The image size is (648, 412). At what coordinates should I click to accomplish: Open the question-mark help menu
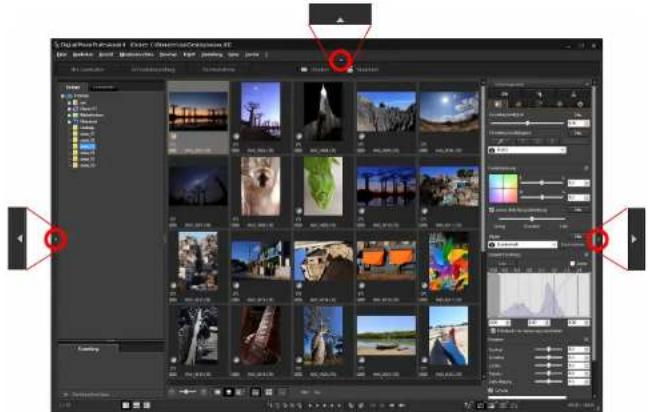click(266, 55)
